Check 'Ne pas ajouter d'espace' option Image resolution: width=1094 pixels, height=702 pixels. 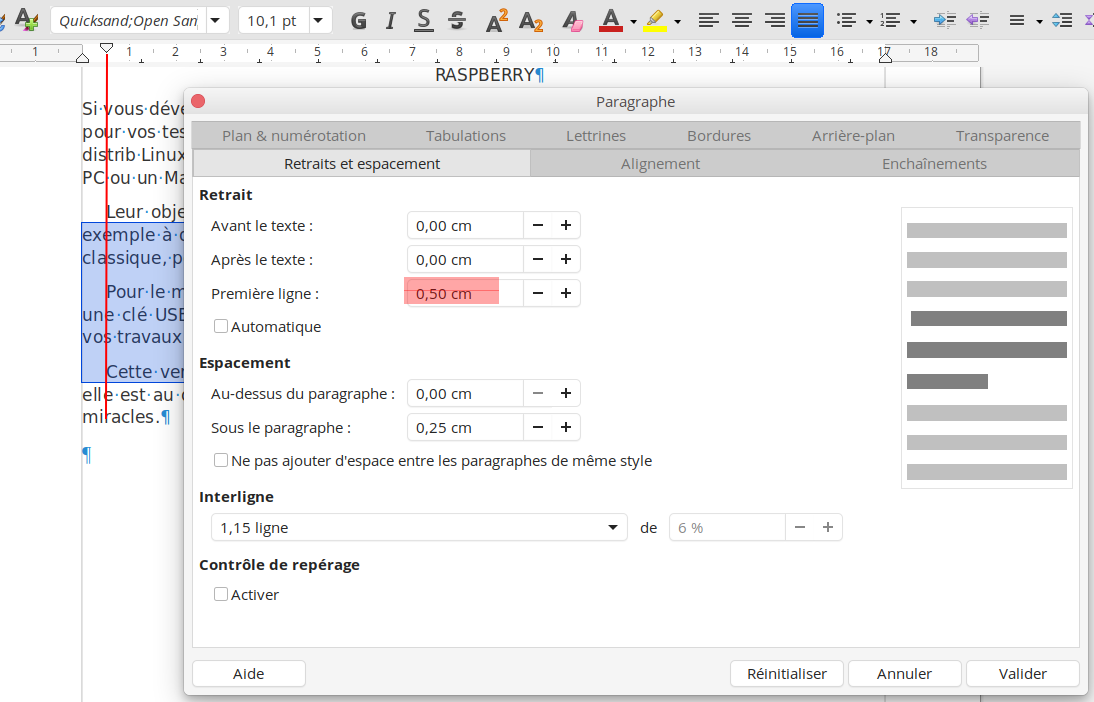(221, 461)
